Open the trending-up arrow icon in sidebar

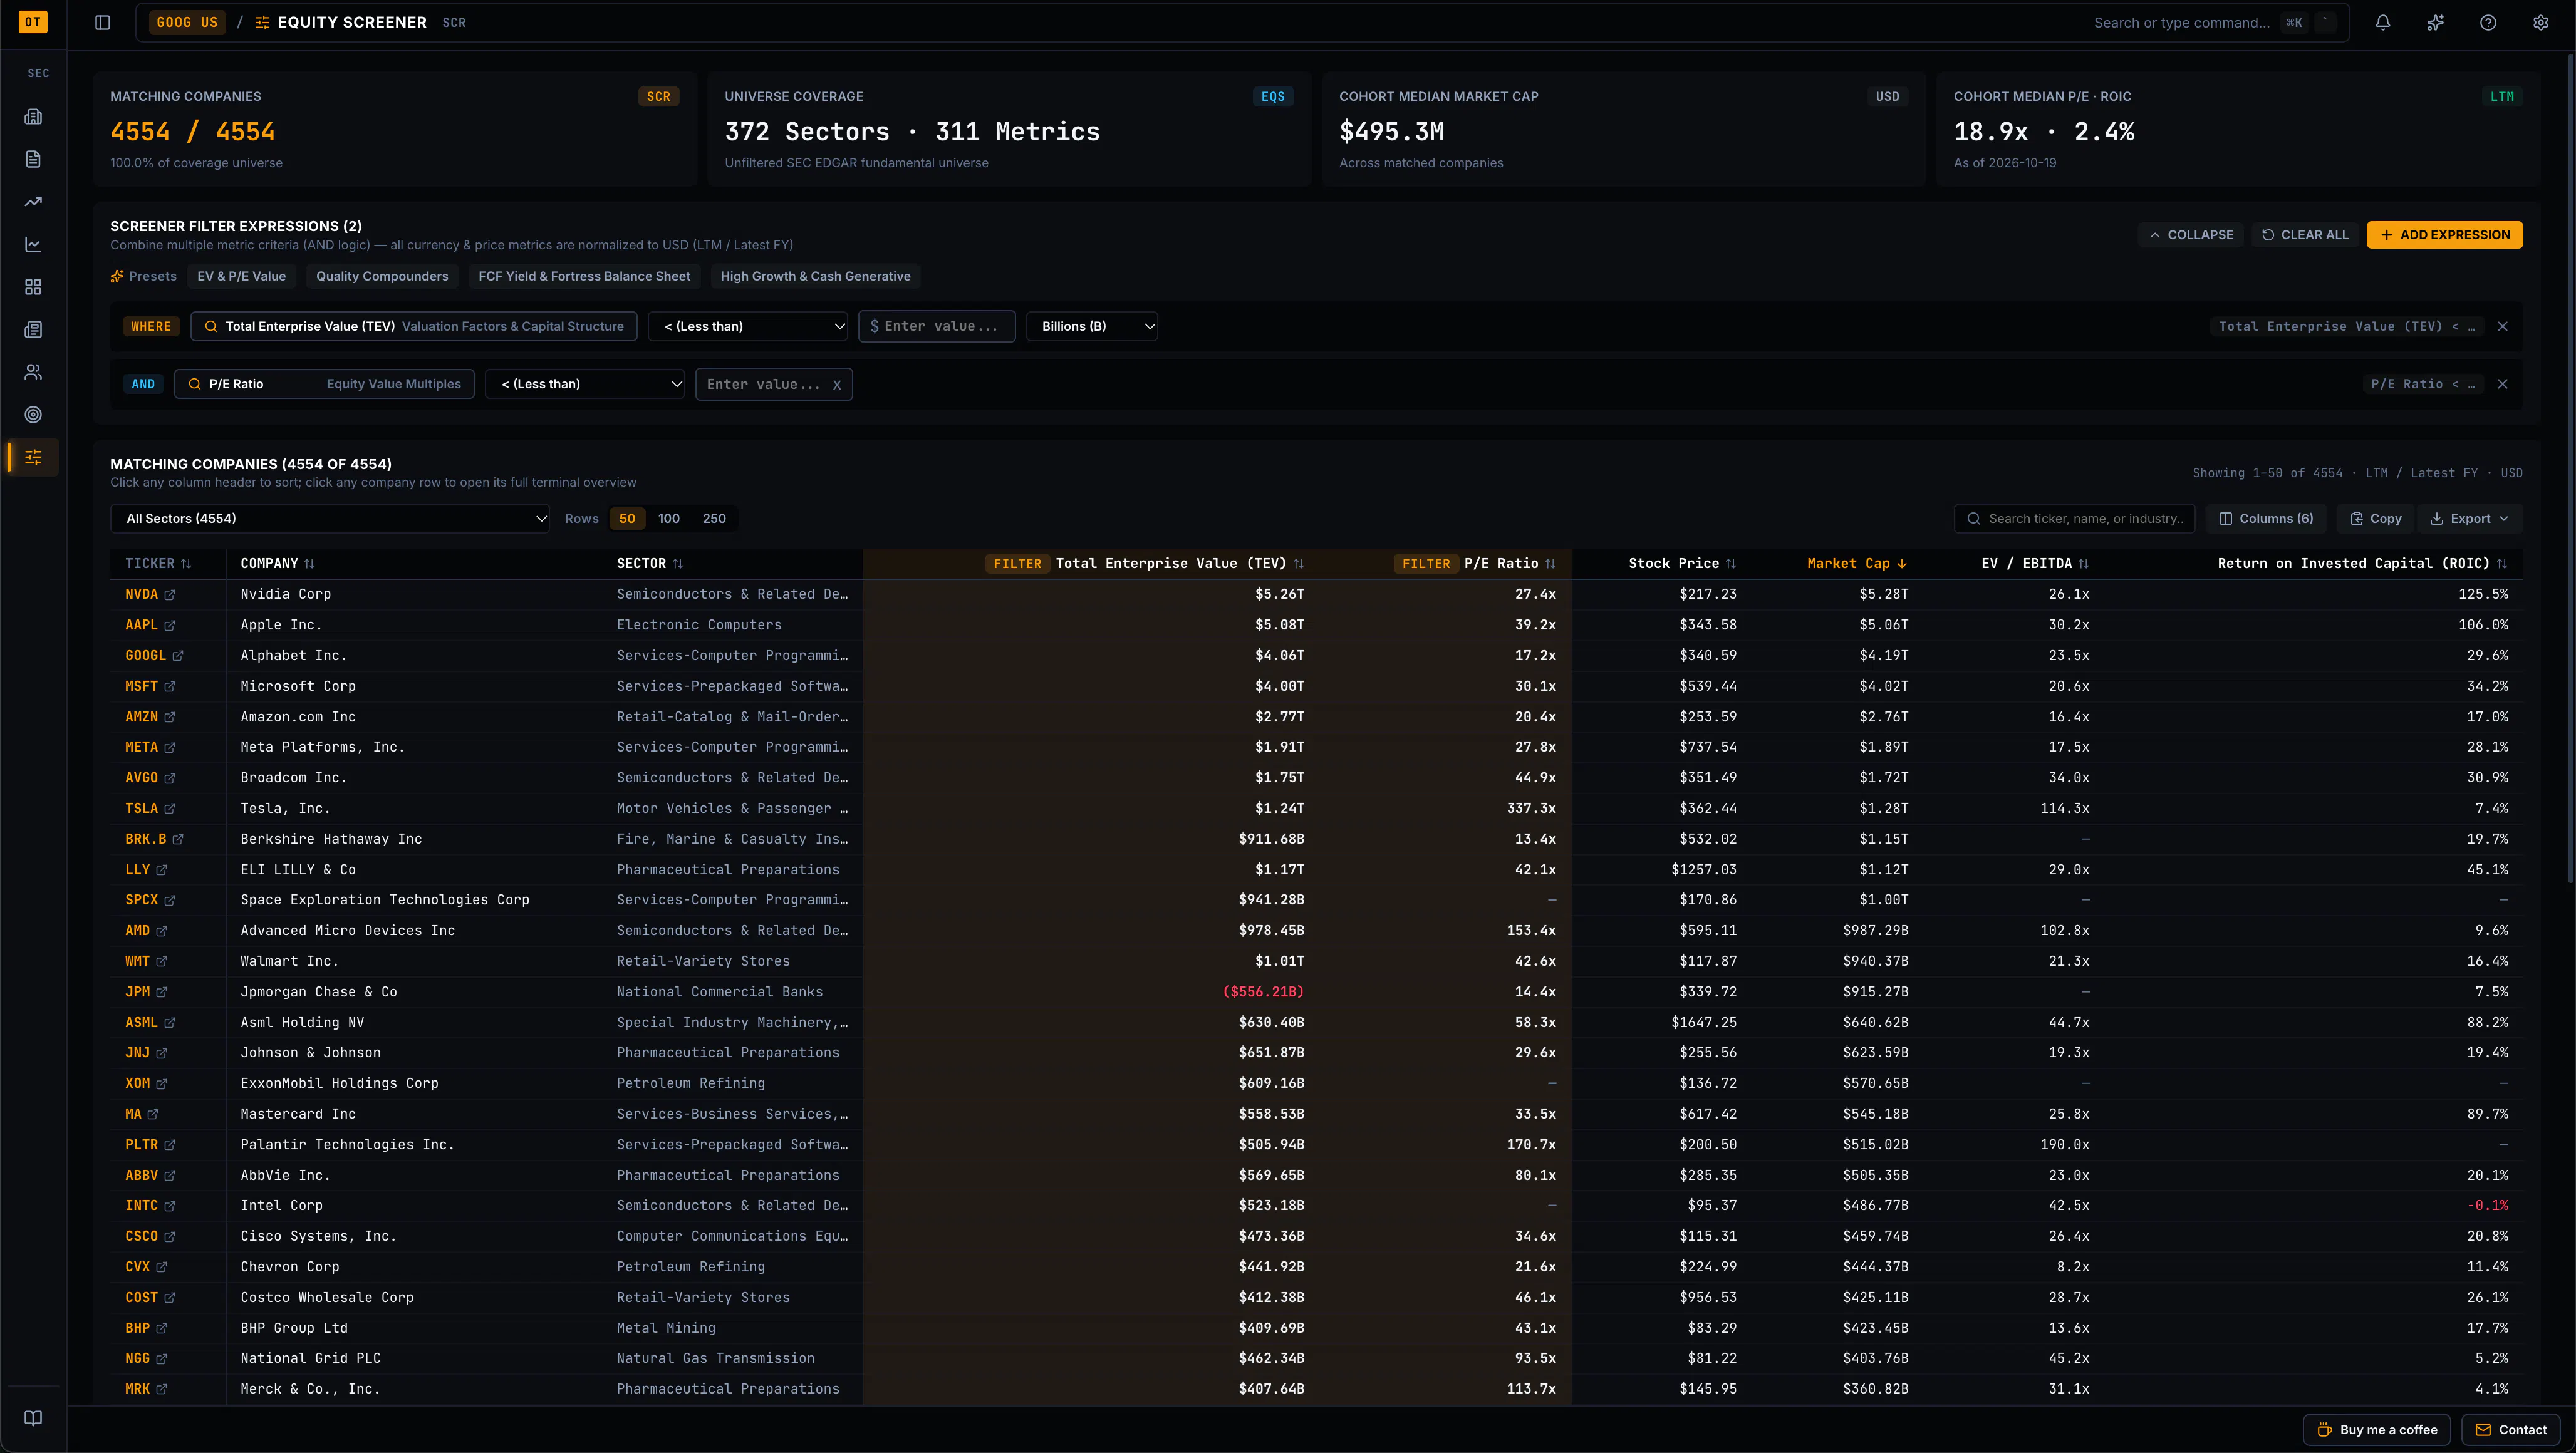click(33, 202)
